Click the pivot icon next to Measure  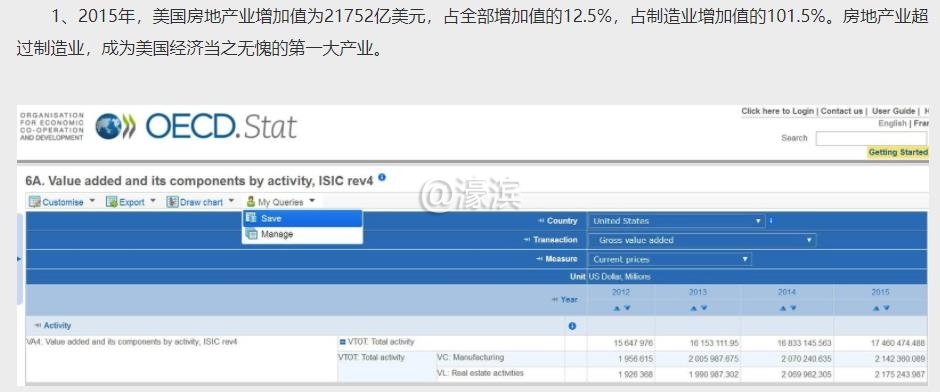coord(540,259)
